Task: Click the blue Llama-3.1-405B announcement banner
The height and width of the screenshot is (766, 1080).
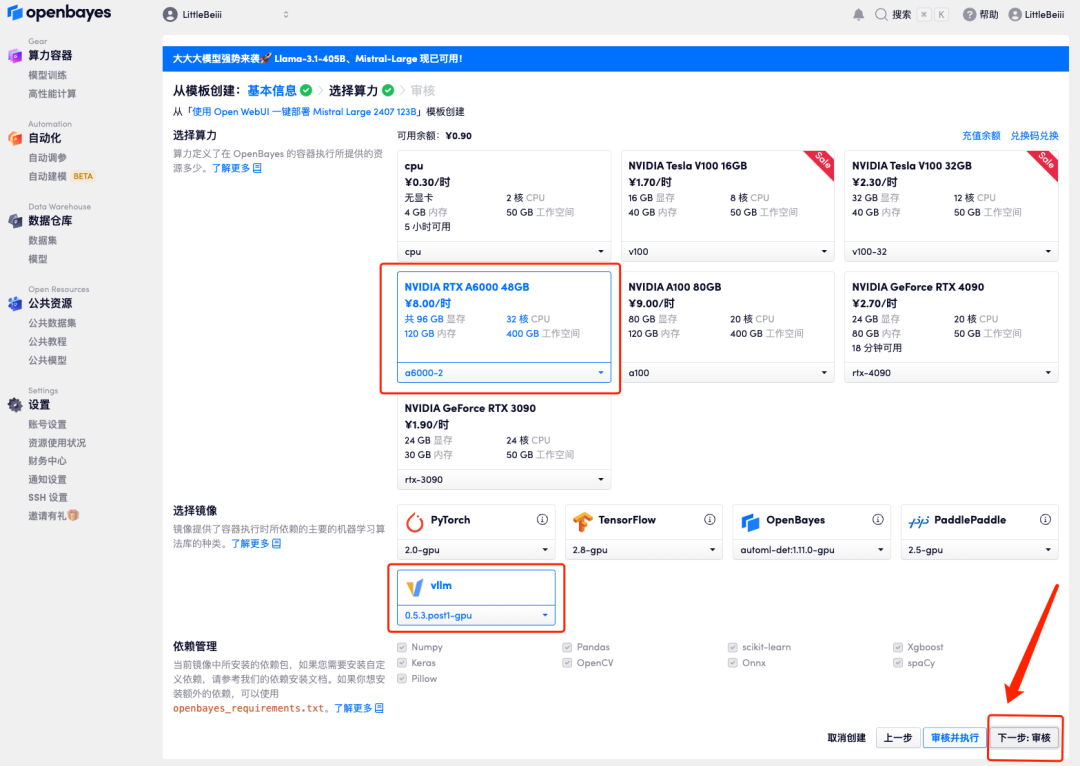Action: coord(616,59)
